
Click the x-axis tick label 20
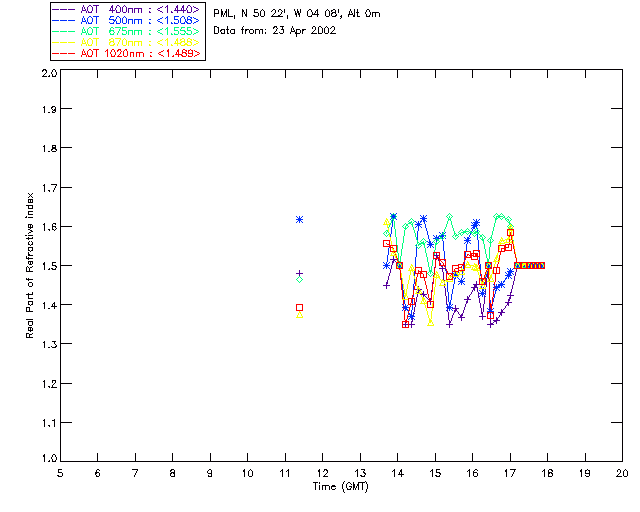[622, 473]
